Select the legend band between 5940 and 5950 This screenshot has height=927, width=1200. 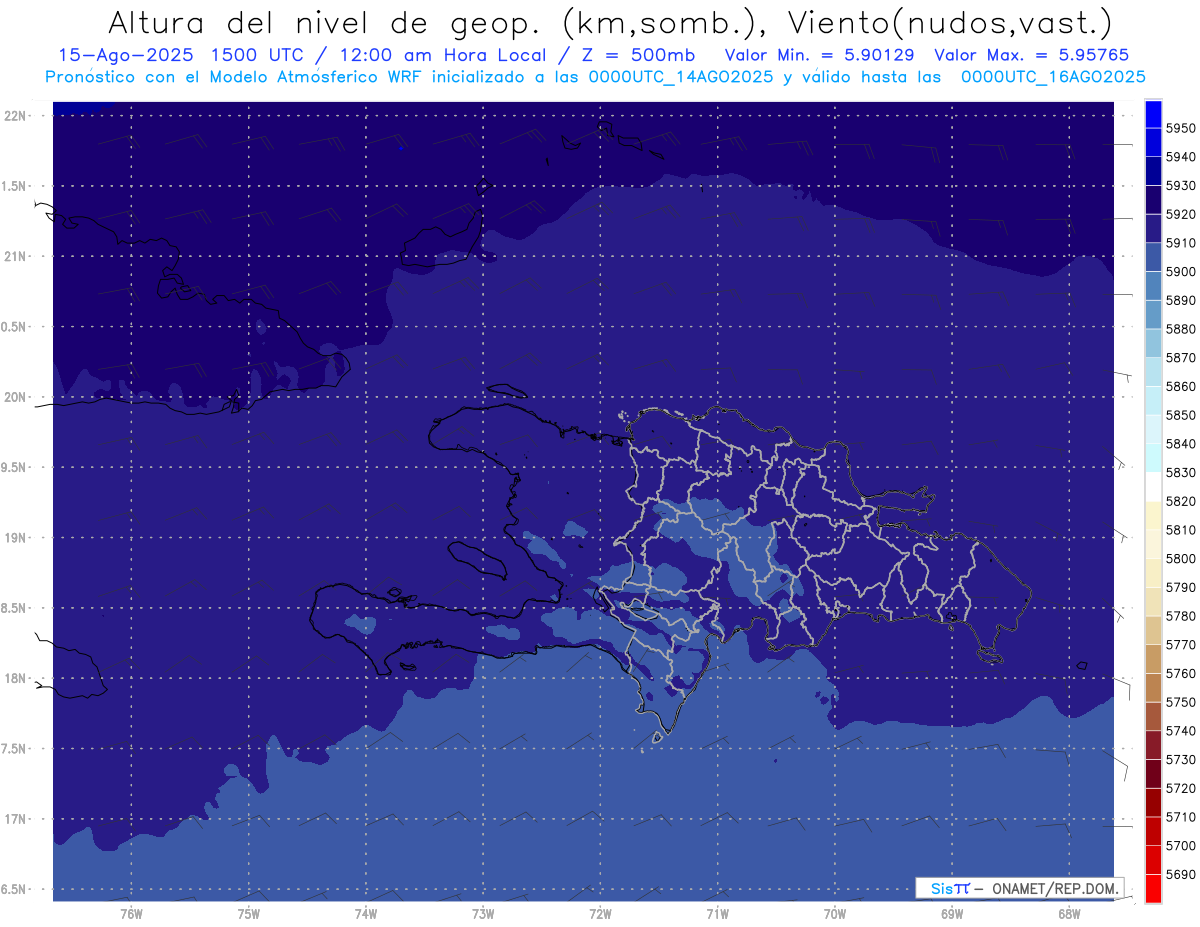click(x=1152, y=142)
